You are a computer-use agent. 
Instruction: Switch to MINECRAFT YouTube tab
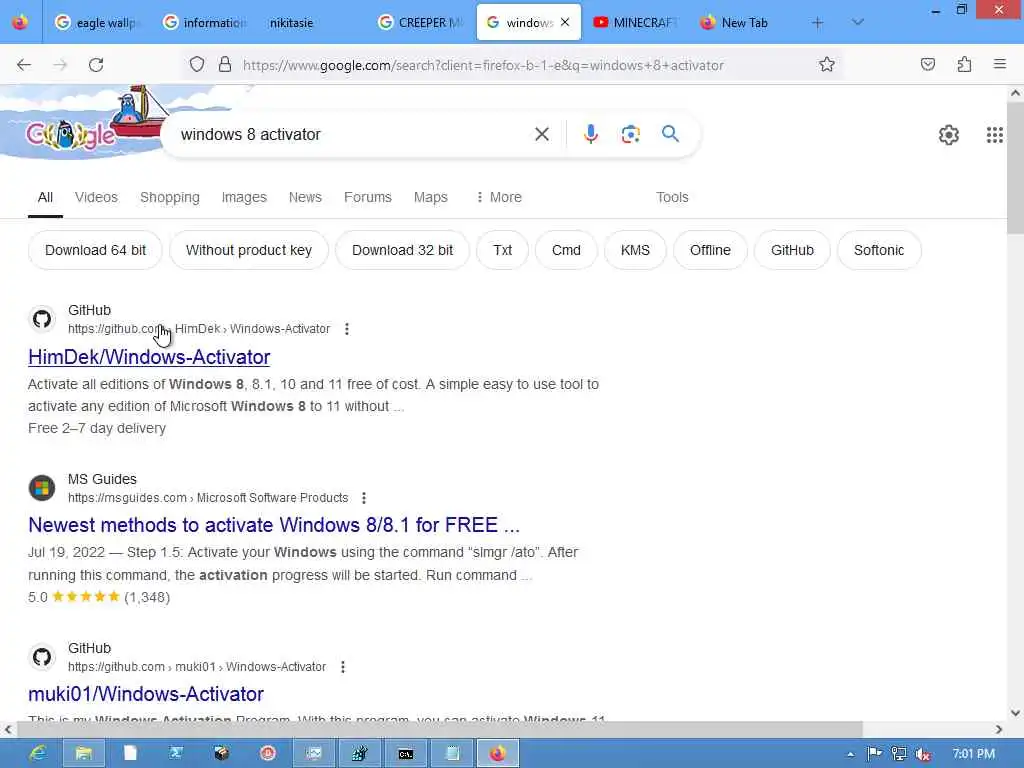click(x=635, y=23)
